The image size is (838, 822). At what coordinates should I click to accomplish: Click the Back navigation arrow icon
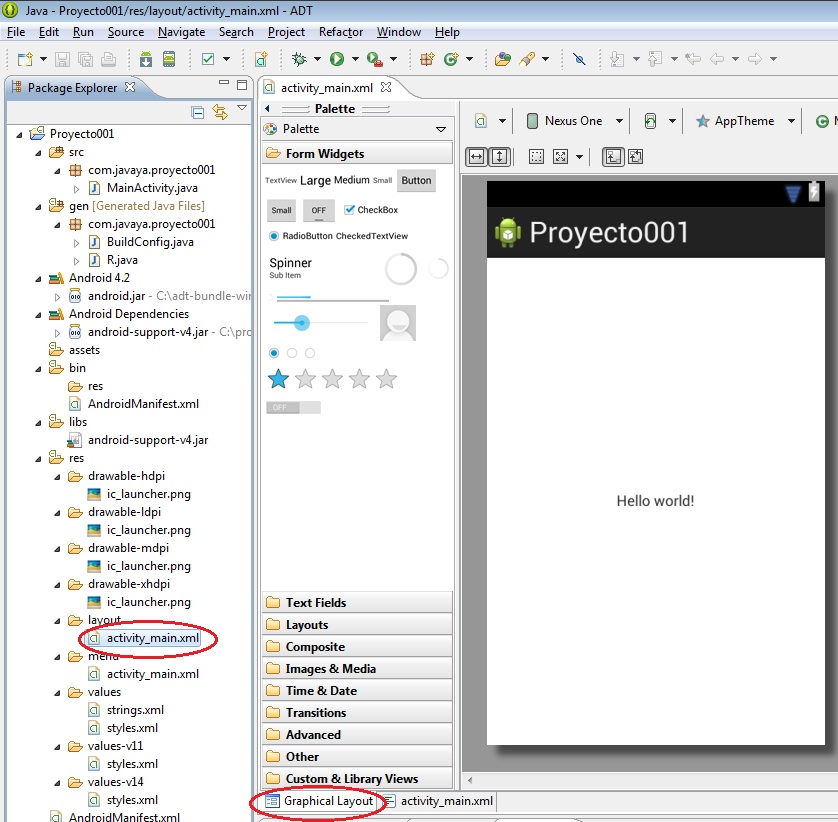(717, 59)
